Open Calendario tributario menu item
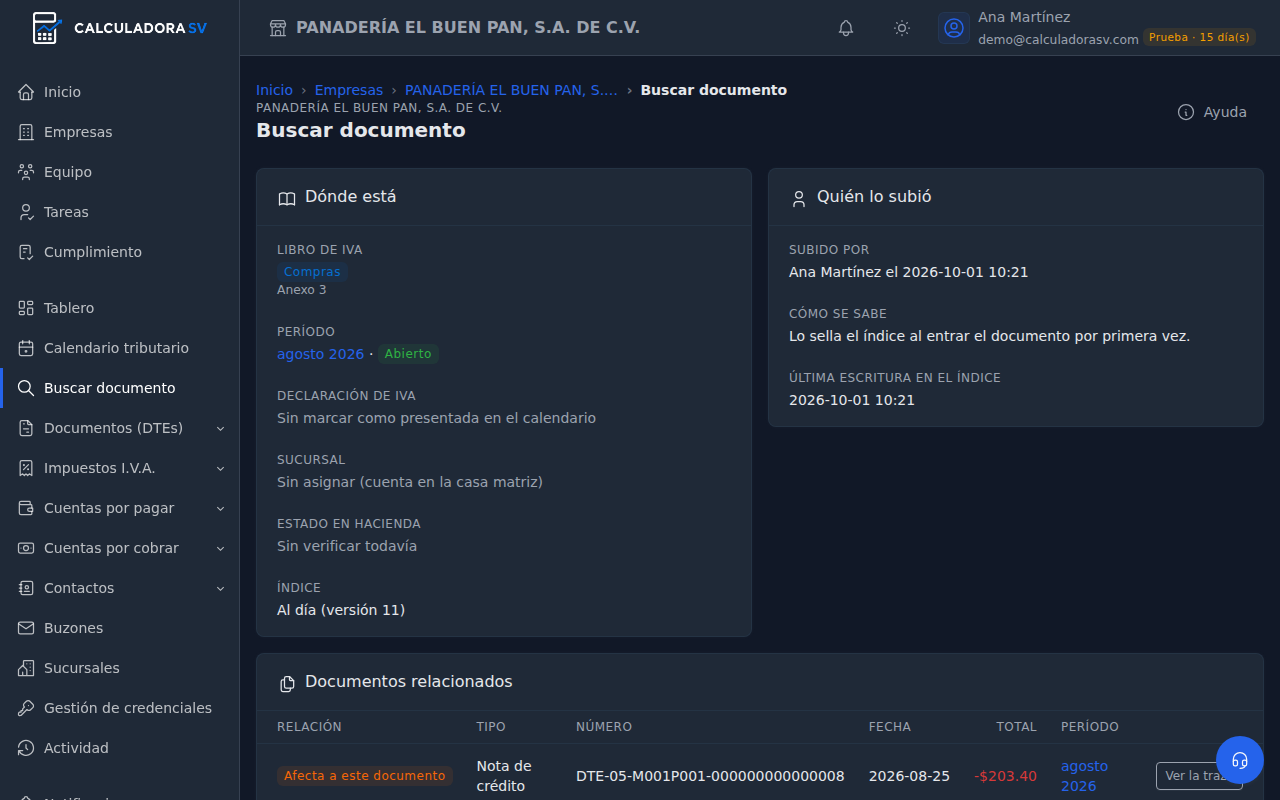Viewport: 1280px width, 800px height. (x=120, y=348)
